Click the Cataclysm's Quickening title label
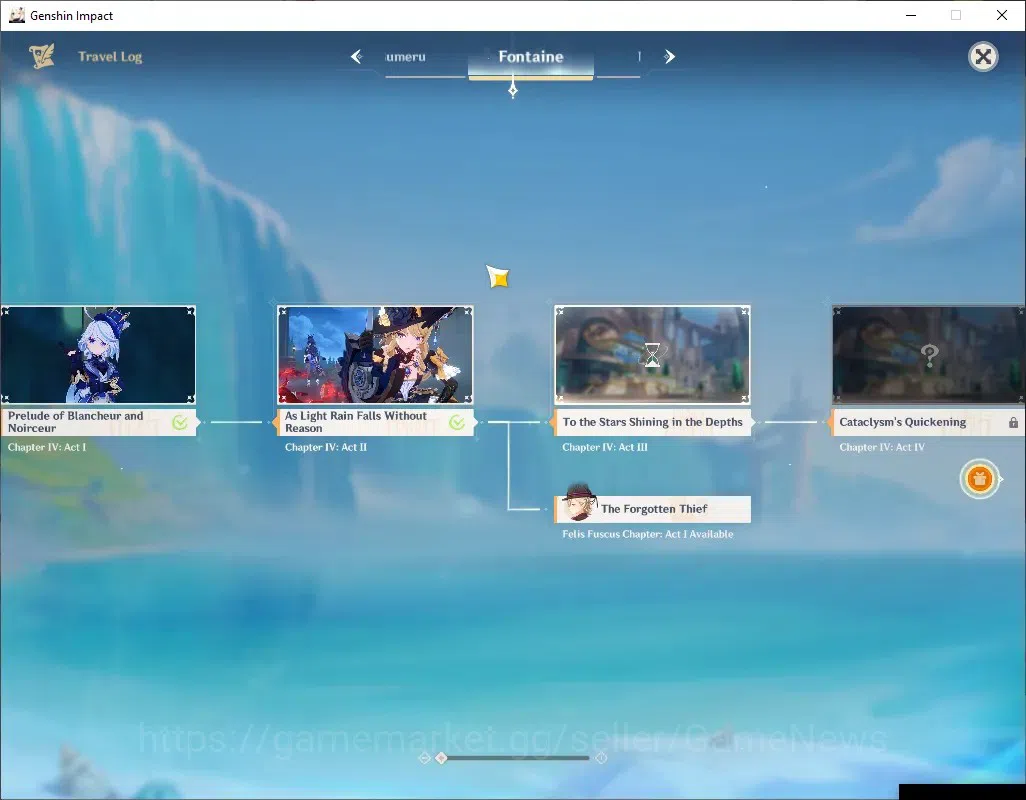1026x800 pixels. click(x=902, y=422)
